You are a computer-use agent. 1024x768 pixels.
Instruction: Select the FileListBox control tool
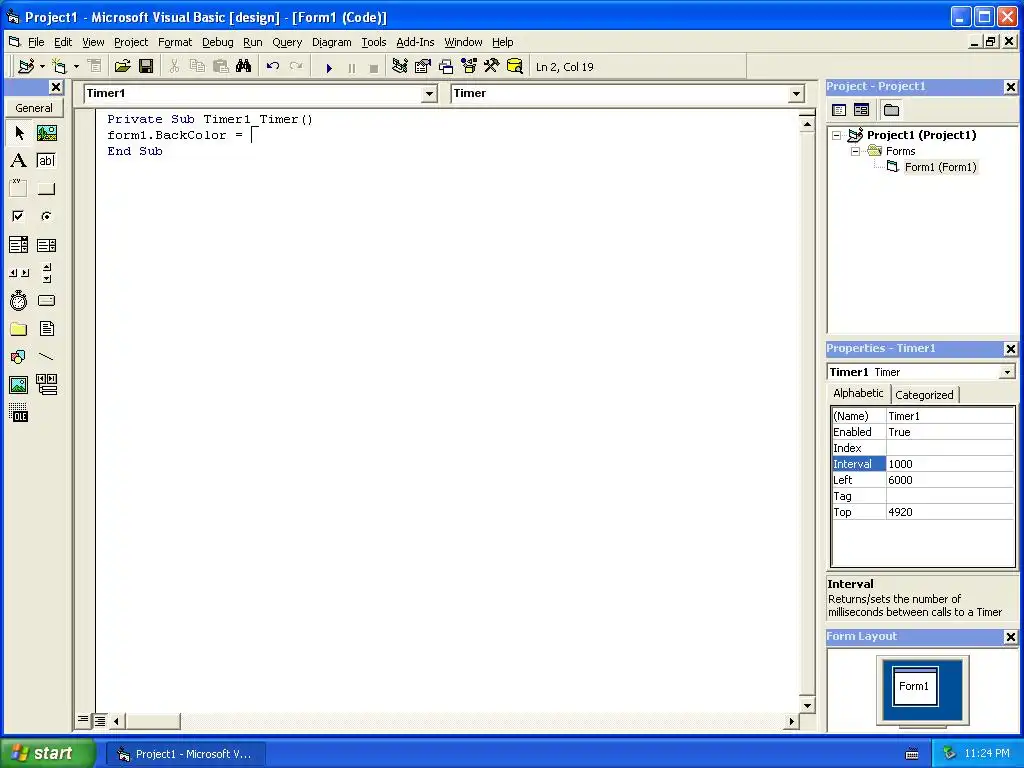(46, 329)
